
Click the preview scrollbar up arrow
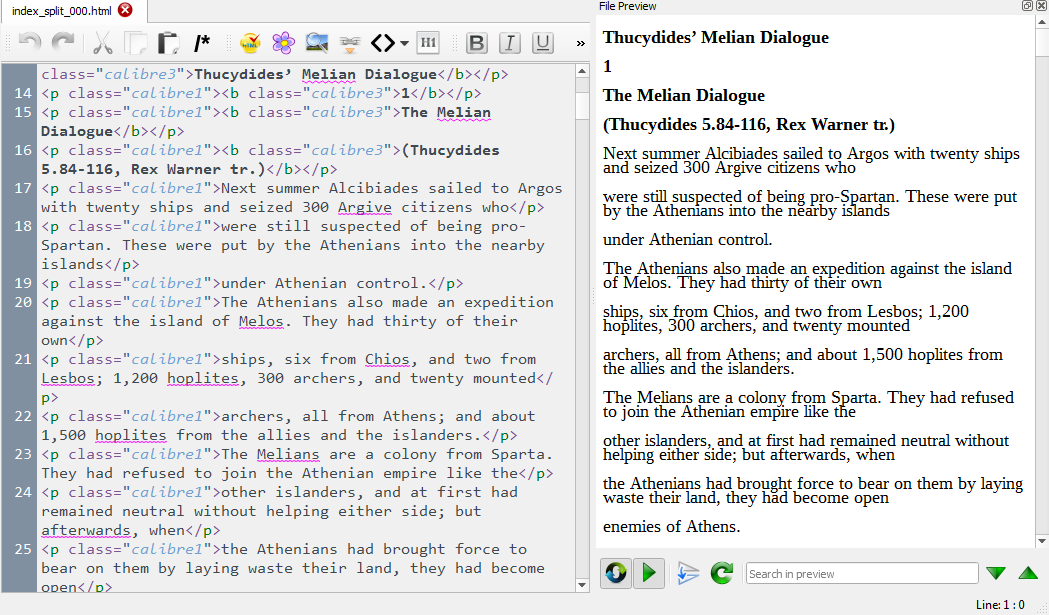click(x=1042, y=21)
